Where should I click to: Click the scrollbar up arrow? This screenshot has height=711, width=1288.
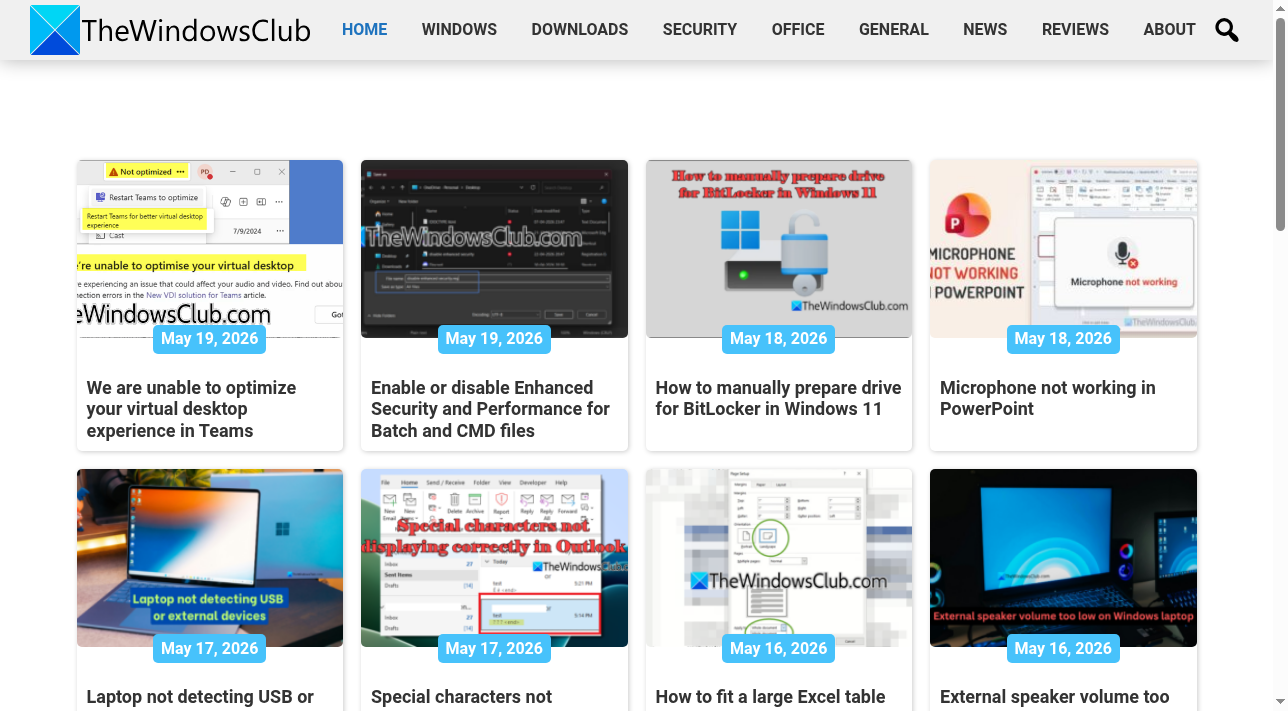click(x=1280, y=8)
